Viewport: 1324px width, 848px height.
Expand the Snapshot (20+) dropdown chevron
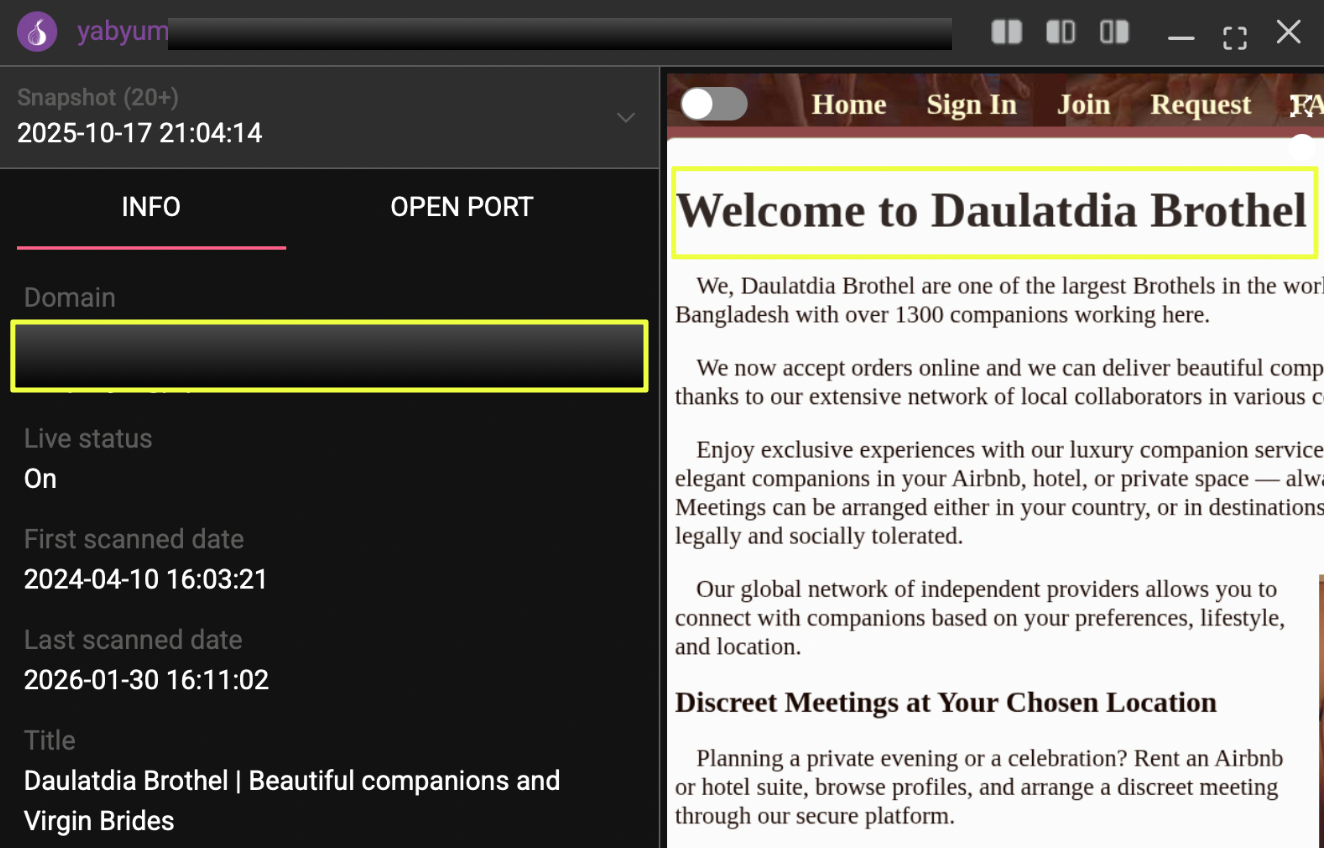pos(626,118)
